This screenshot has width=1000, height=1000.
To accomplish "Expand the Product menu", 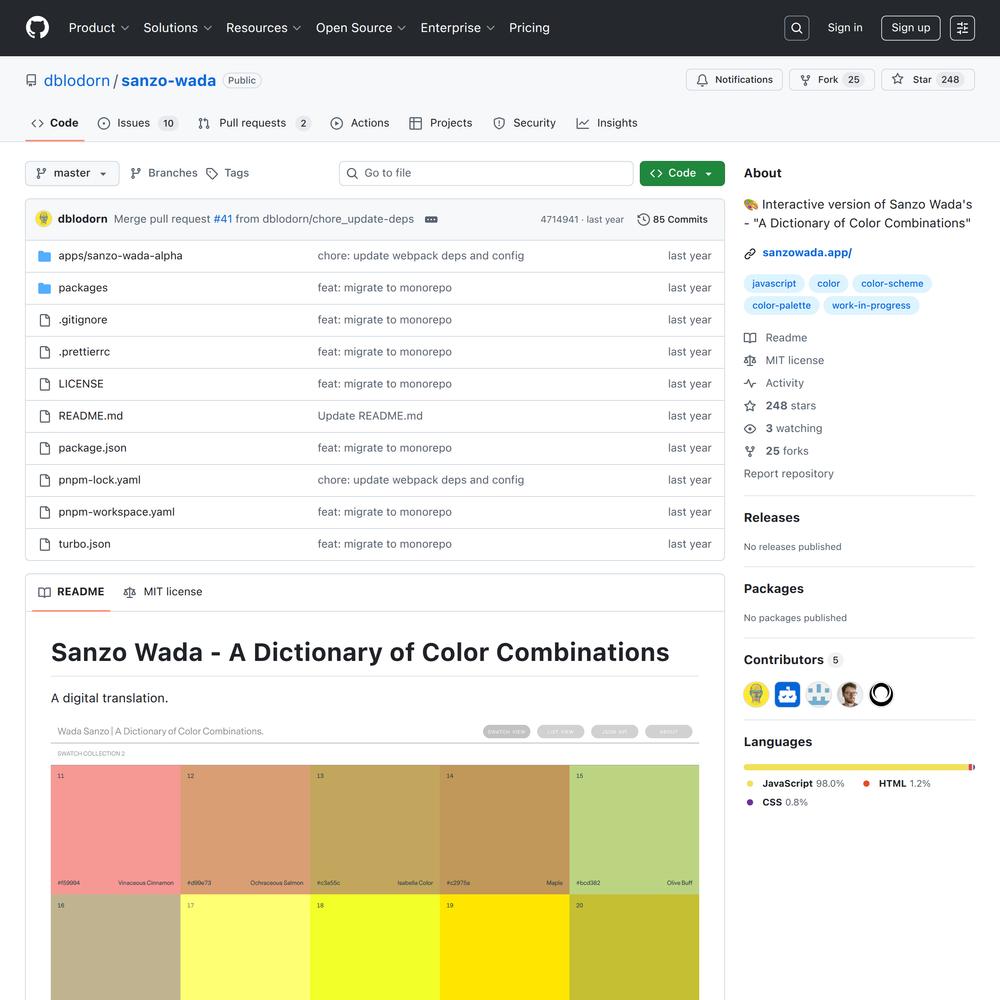I will coord(99,28).
